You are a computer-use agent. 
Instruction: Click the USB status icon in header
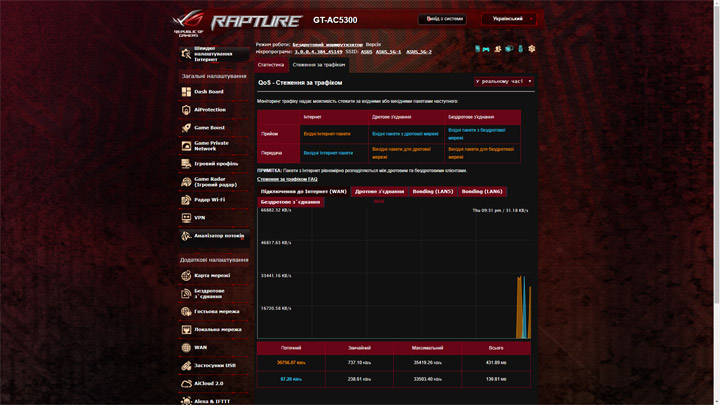pyautogui.click(x=521, y=49)
